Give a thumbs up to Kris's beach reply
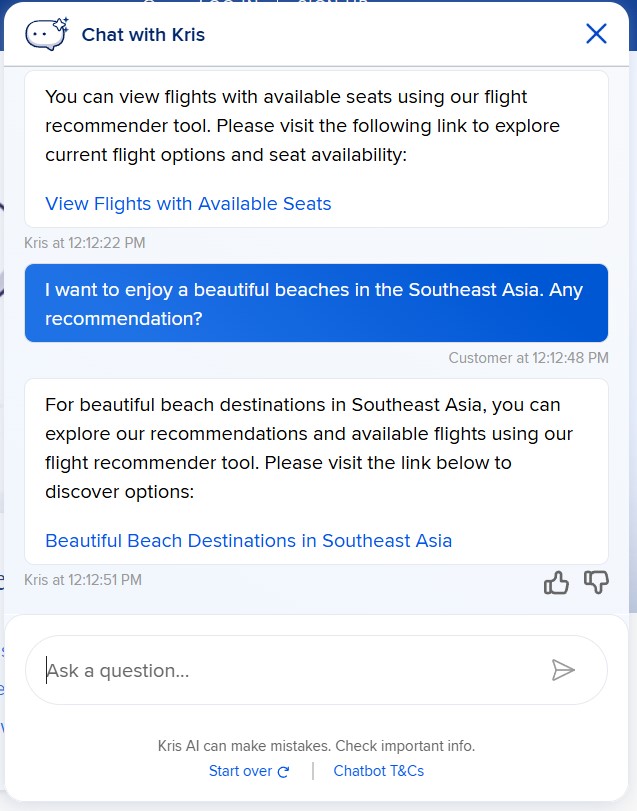The height and width of the screenshot is (811, 637). point(556,582)
